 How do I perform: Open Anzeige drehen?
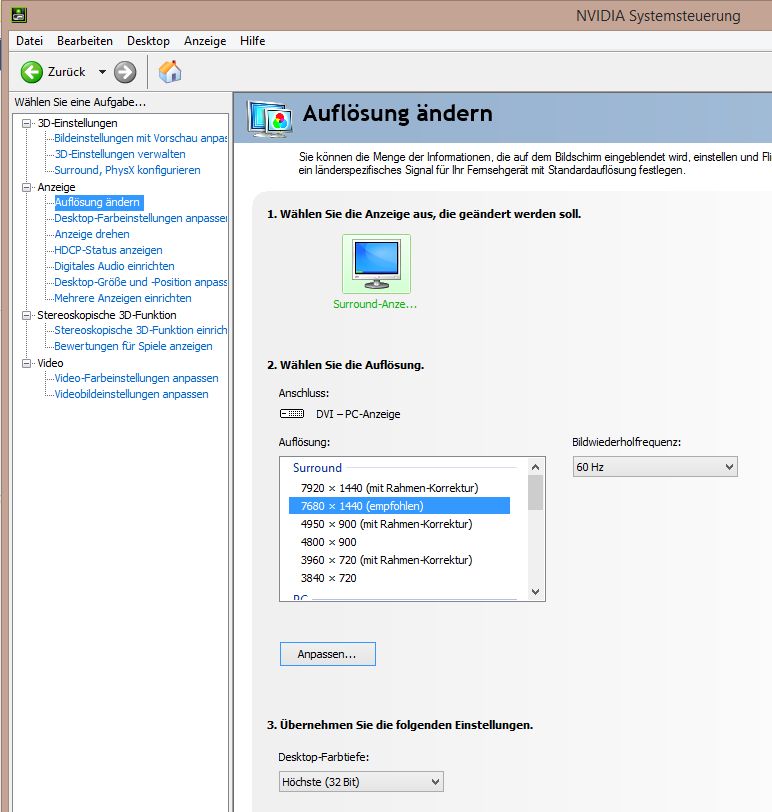92,234
